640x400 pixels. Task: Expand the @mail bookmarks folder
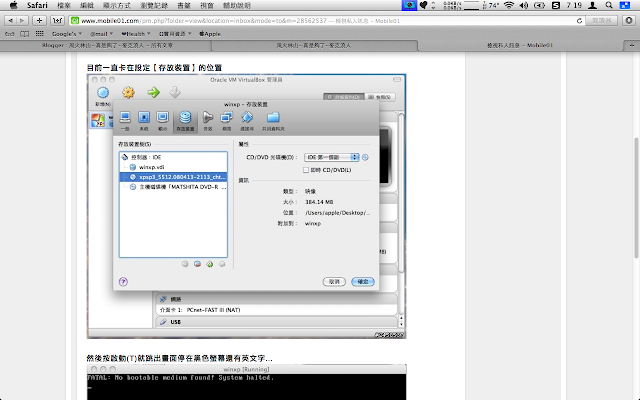click(101, 34)
